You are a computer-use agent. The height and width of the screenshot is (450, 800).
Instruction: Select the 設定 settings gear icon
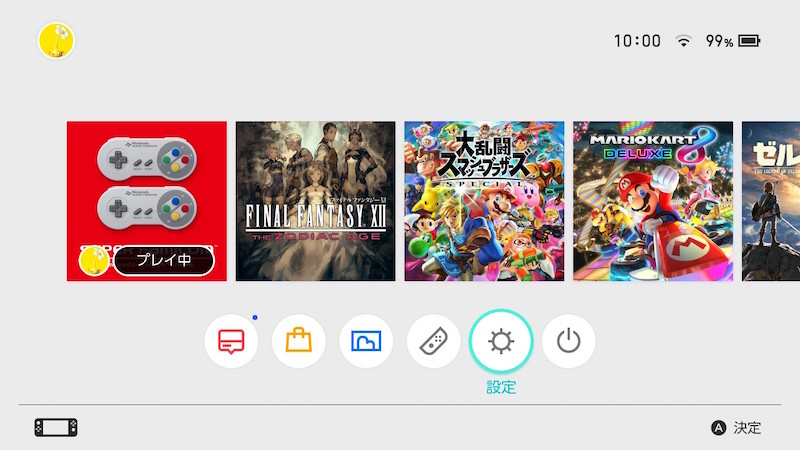pos(501,341)
